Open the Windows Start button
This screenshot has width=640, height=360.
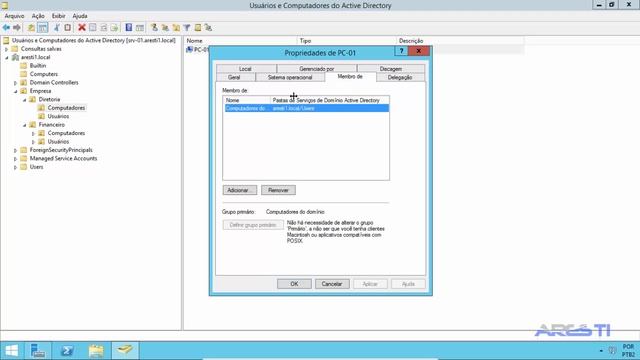pos(12,351)
